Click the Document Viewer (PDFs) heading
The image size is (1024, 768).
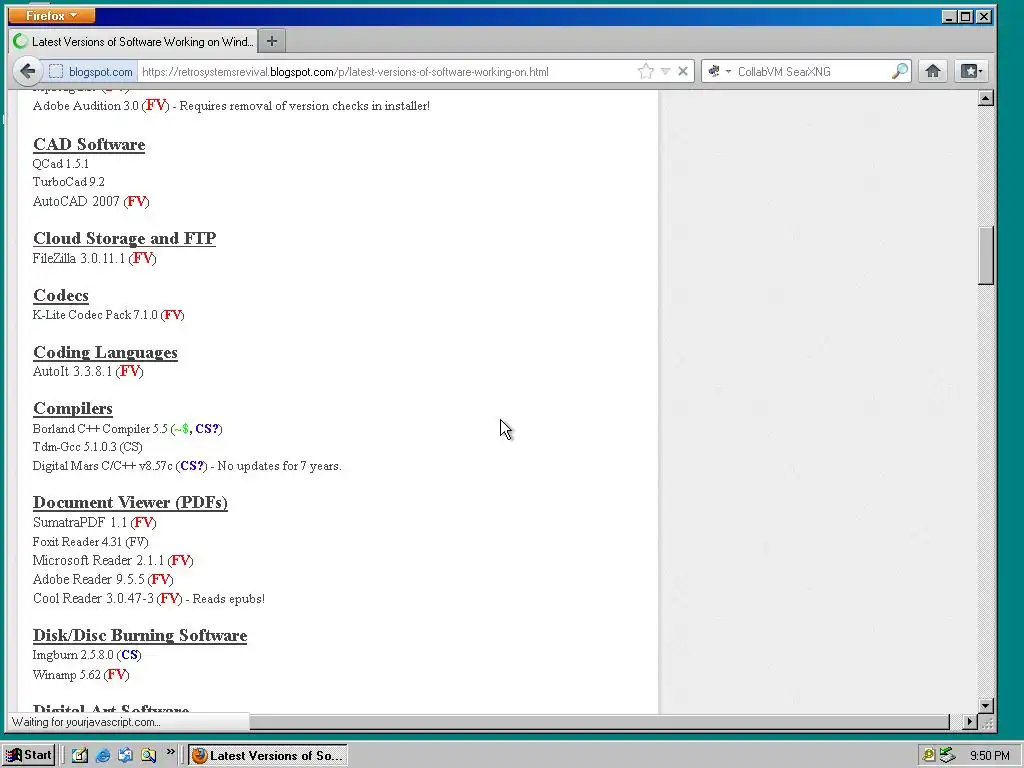(x=130, y=502)
